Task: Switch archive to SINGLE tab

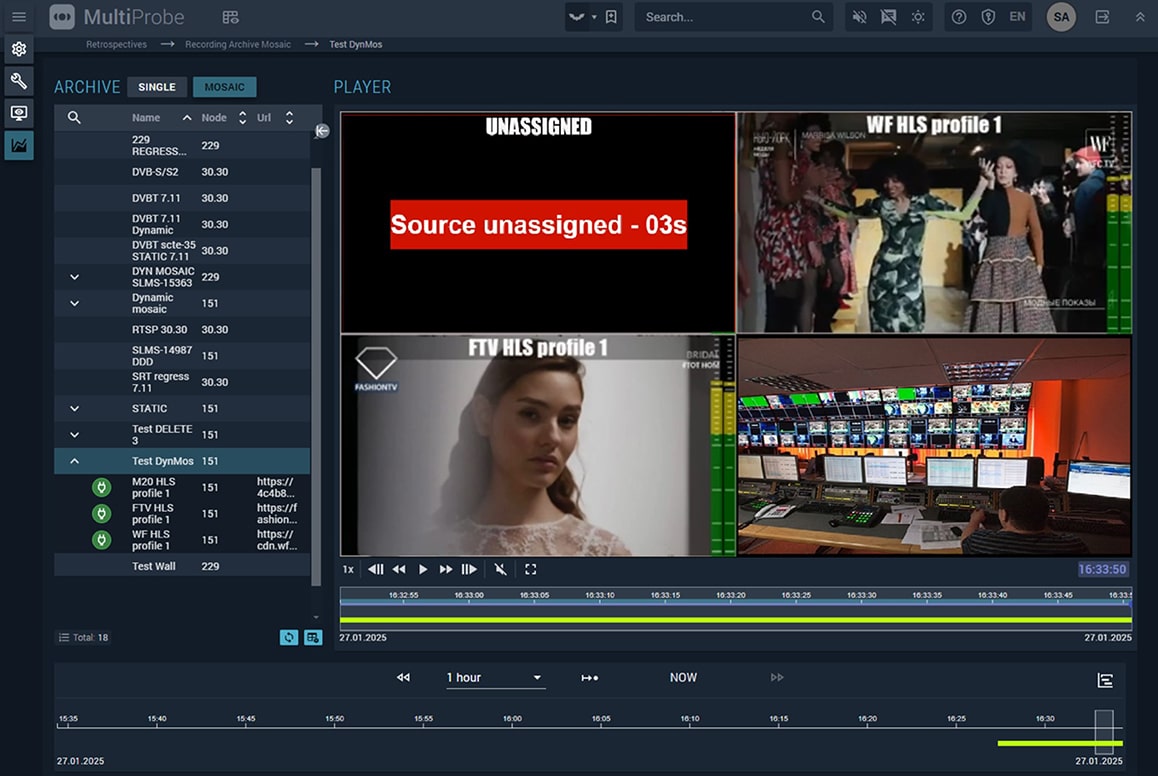Action: 157,87
